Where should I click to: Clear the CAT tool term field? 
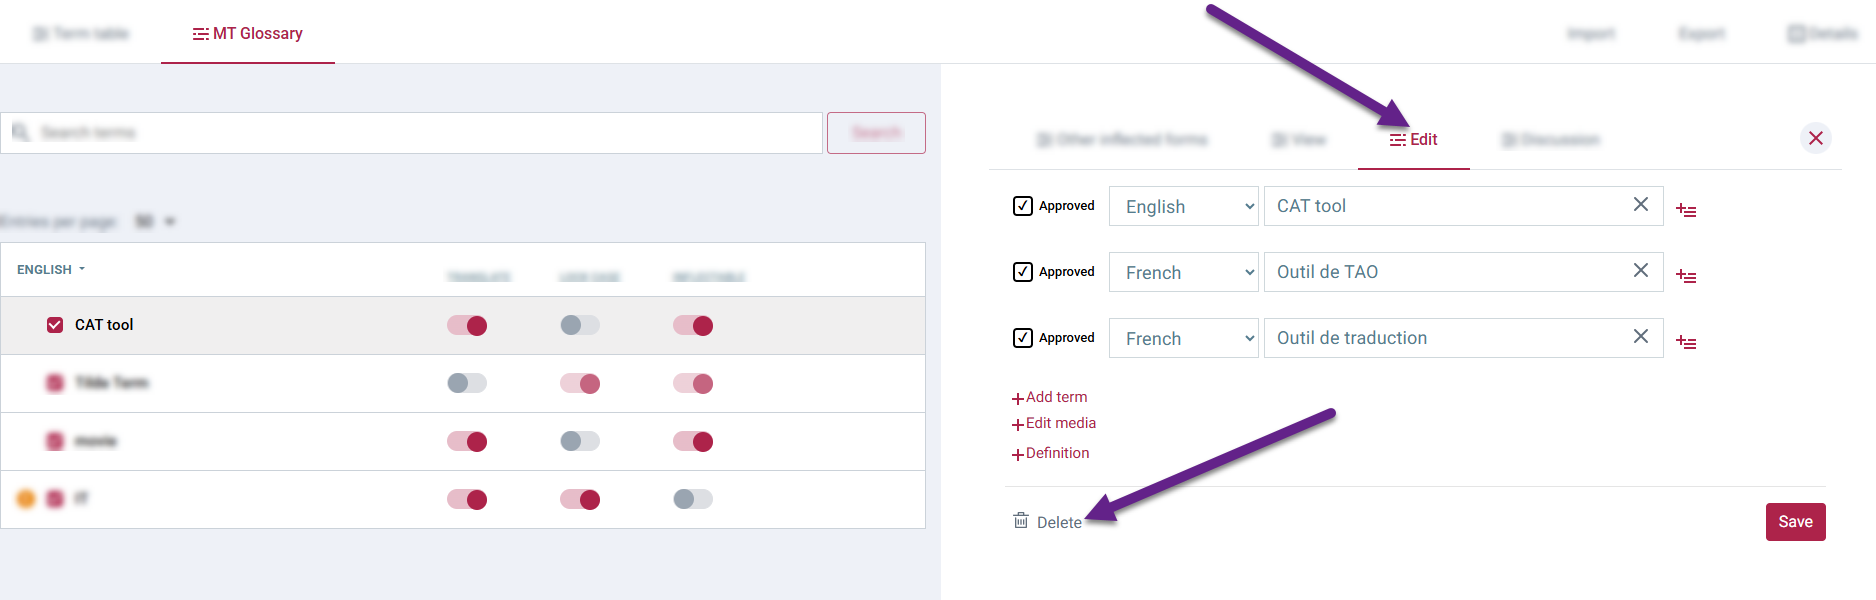(1640, 205)
